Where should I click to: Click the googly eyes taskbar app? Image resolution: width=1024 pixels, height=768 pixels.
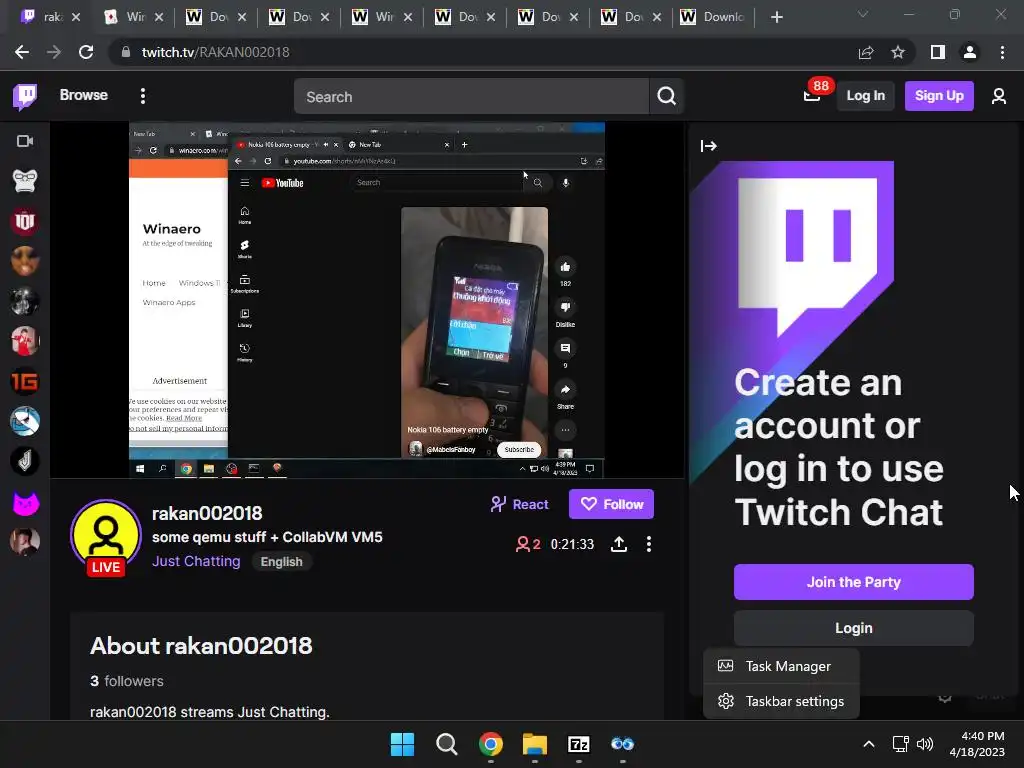pyautogui.click(x=622, y=744)
